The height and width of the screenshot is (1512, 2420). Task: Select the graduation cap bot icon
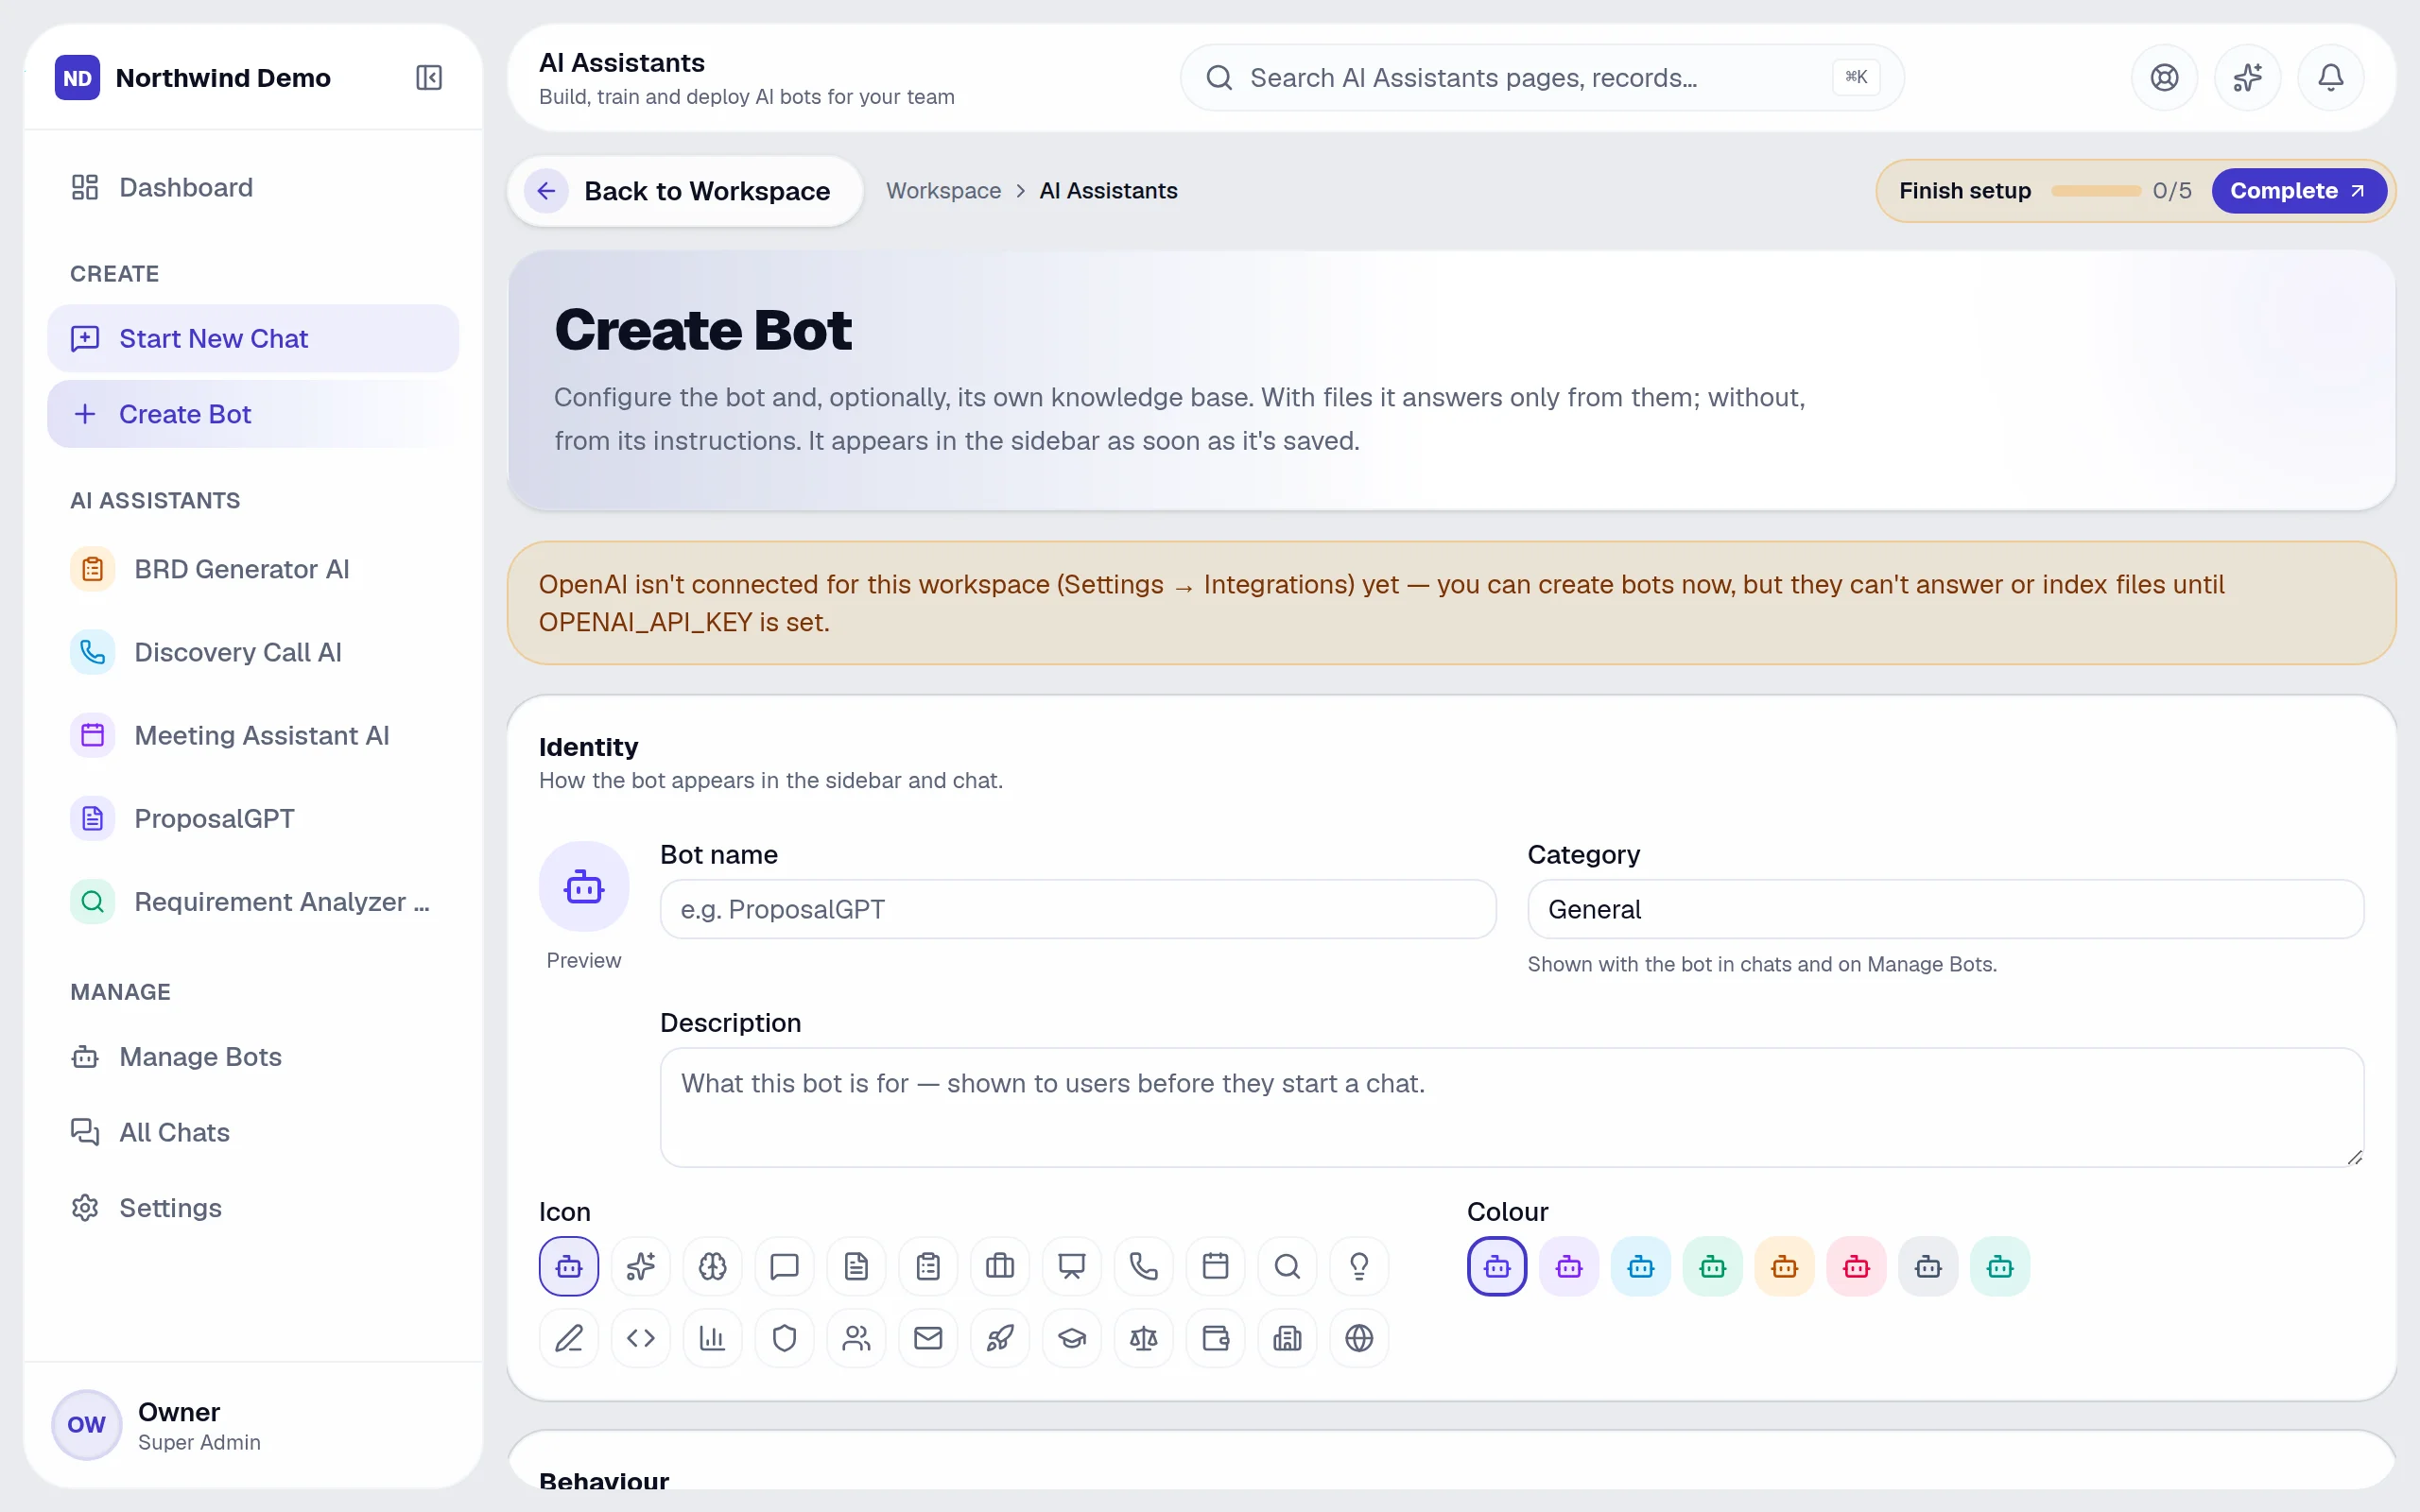(x=1072, y=1338)
